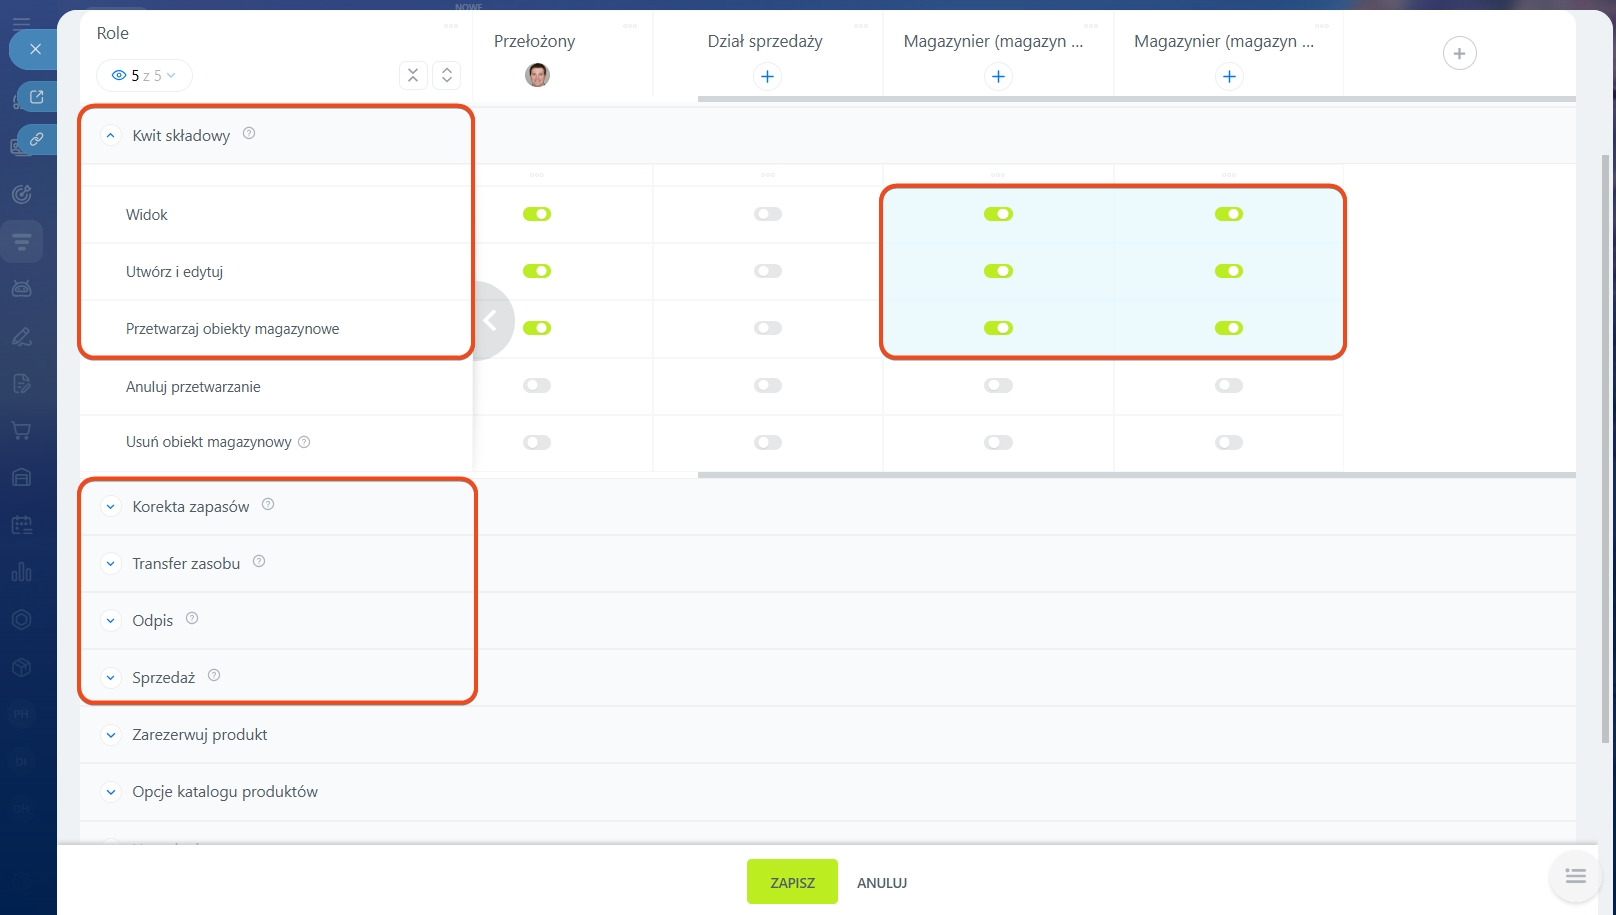
Task: Enable Utwórz i edytuj for Dział sprzedaży
Action: [767, 271]
